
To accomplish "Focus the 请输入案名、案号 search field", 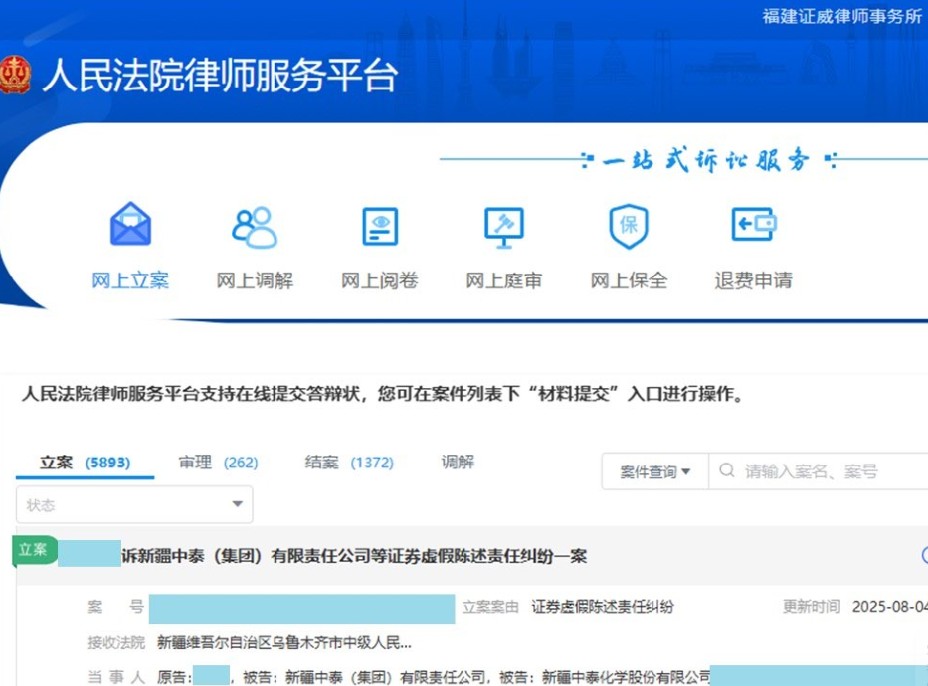I will pyautogui.click(x=819, y=472).
